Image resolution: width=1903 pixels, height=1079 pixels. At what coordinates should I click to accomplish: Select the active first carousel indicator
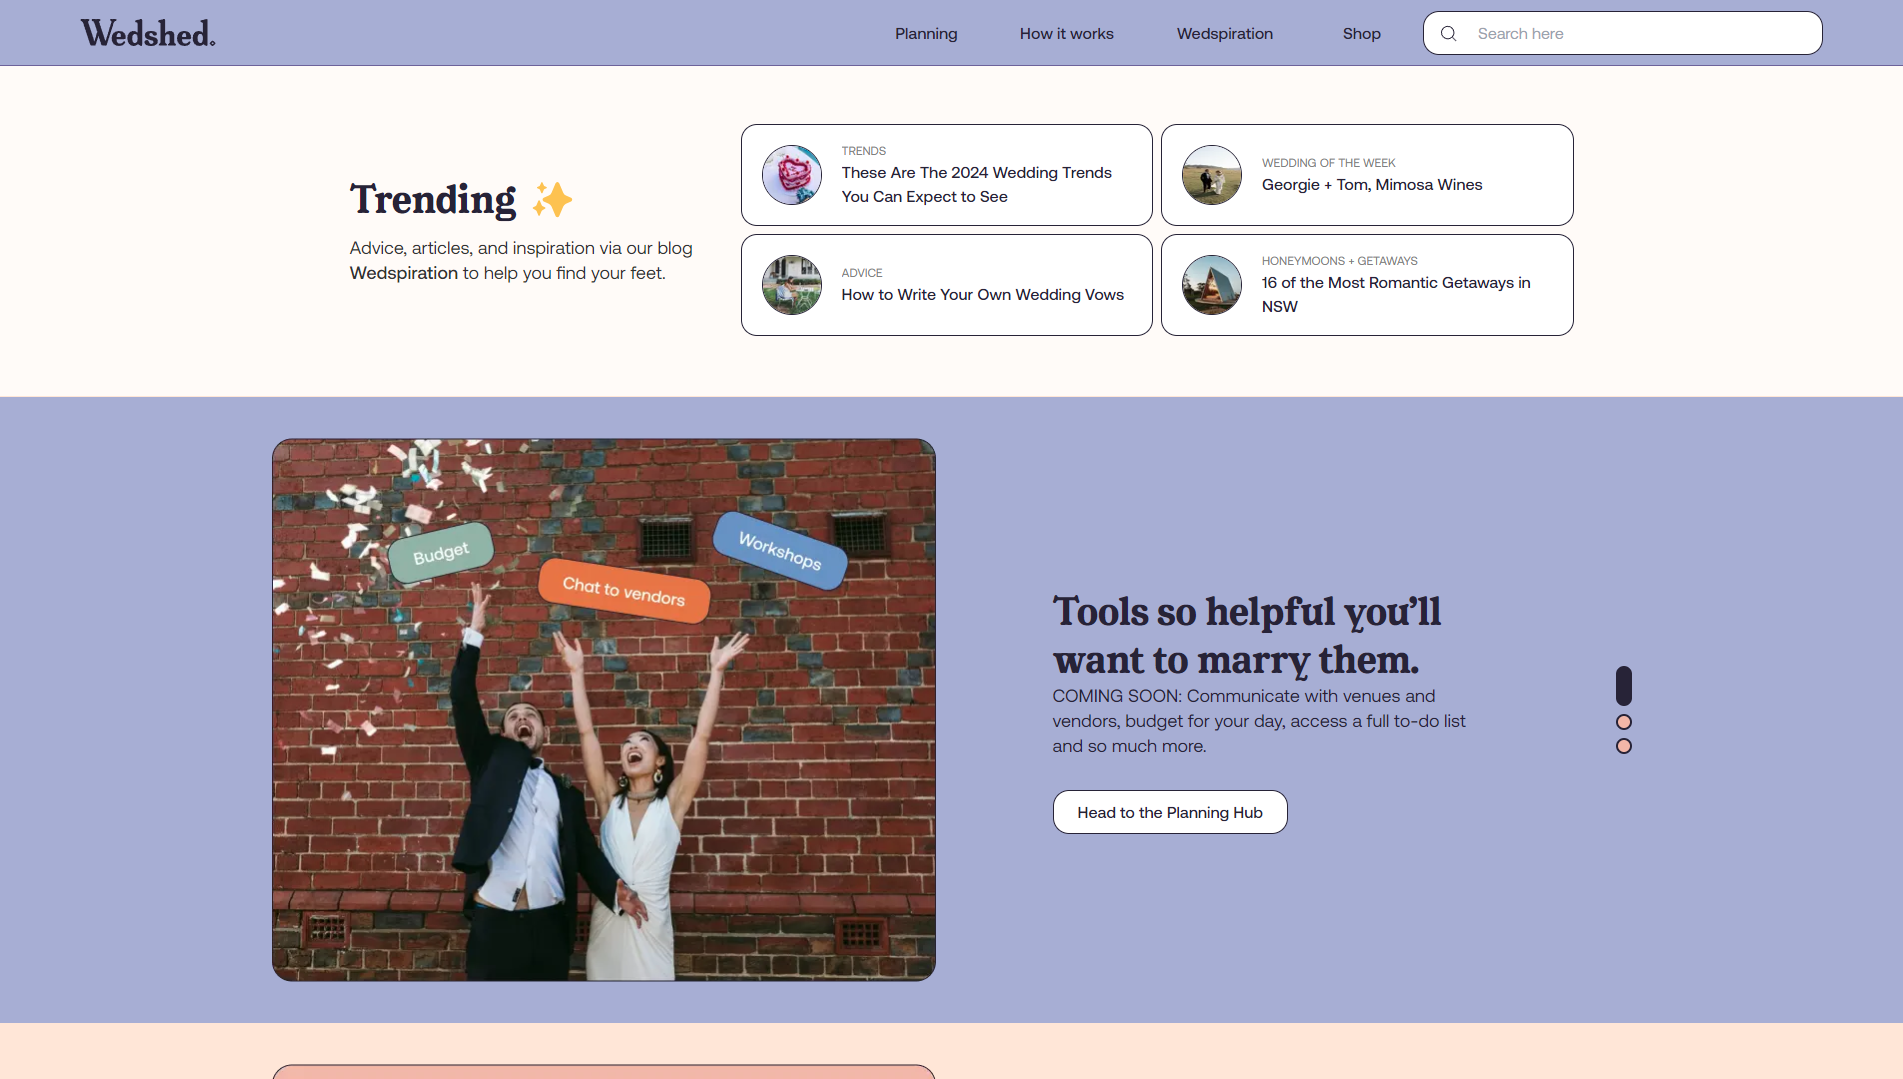tap(1624, 686)
